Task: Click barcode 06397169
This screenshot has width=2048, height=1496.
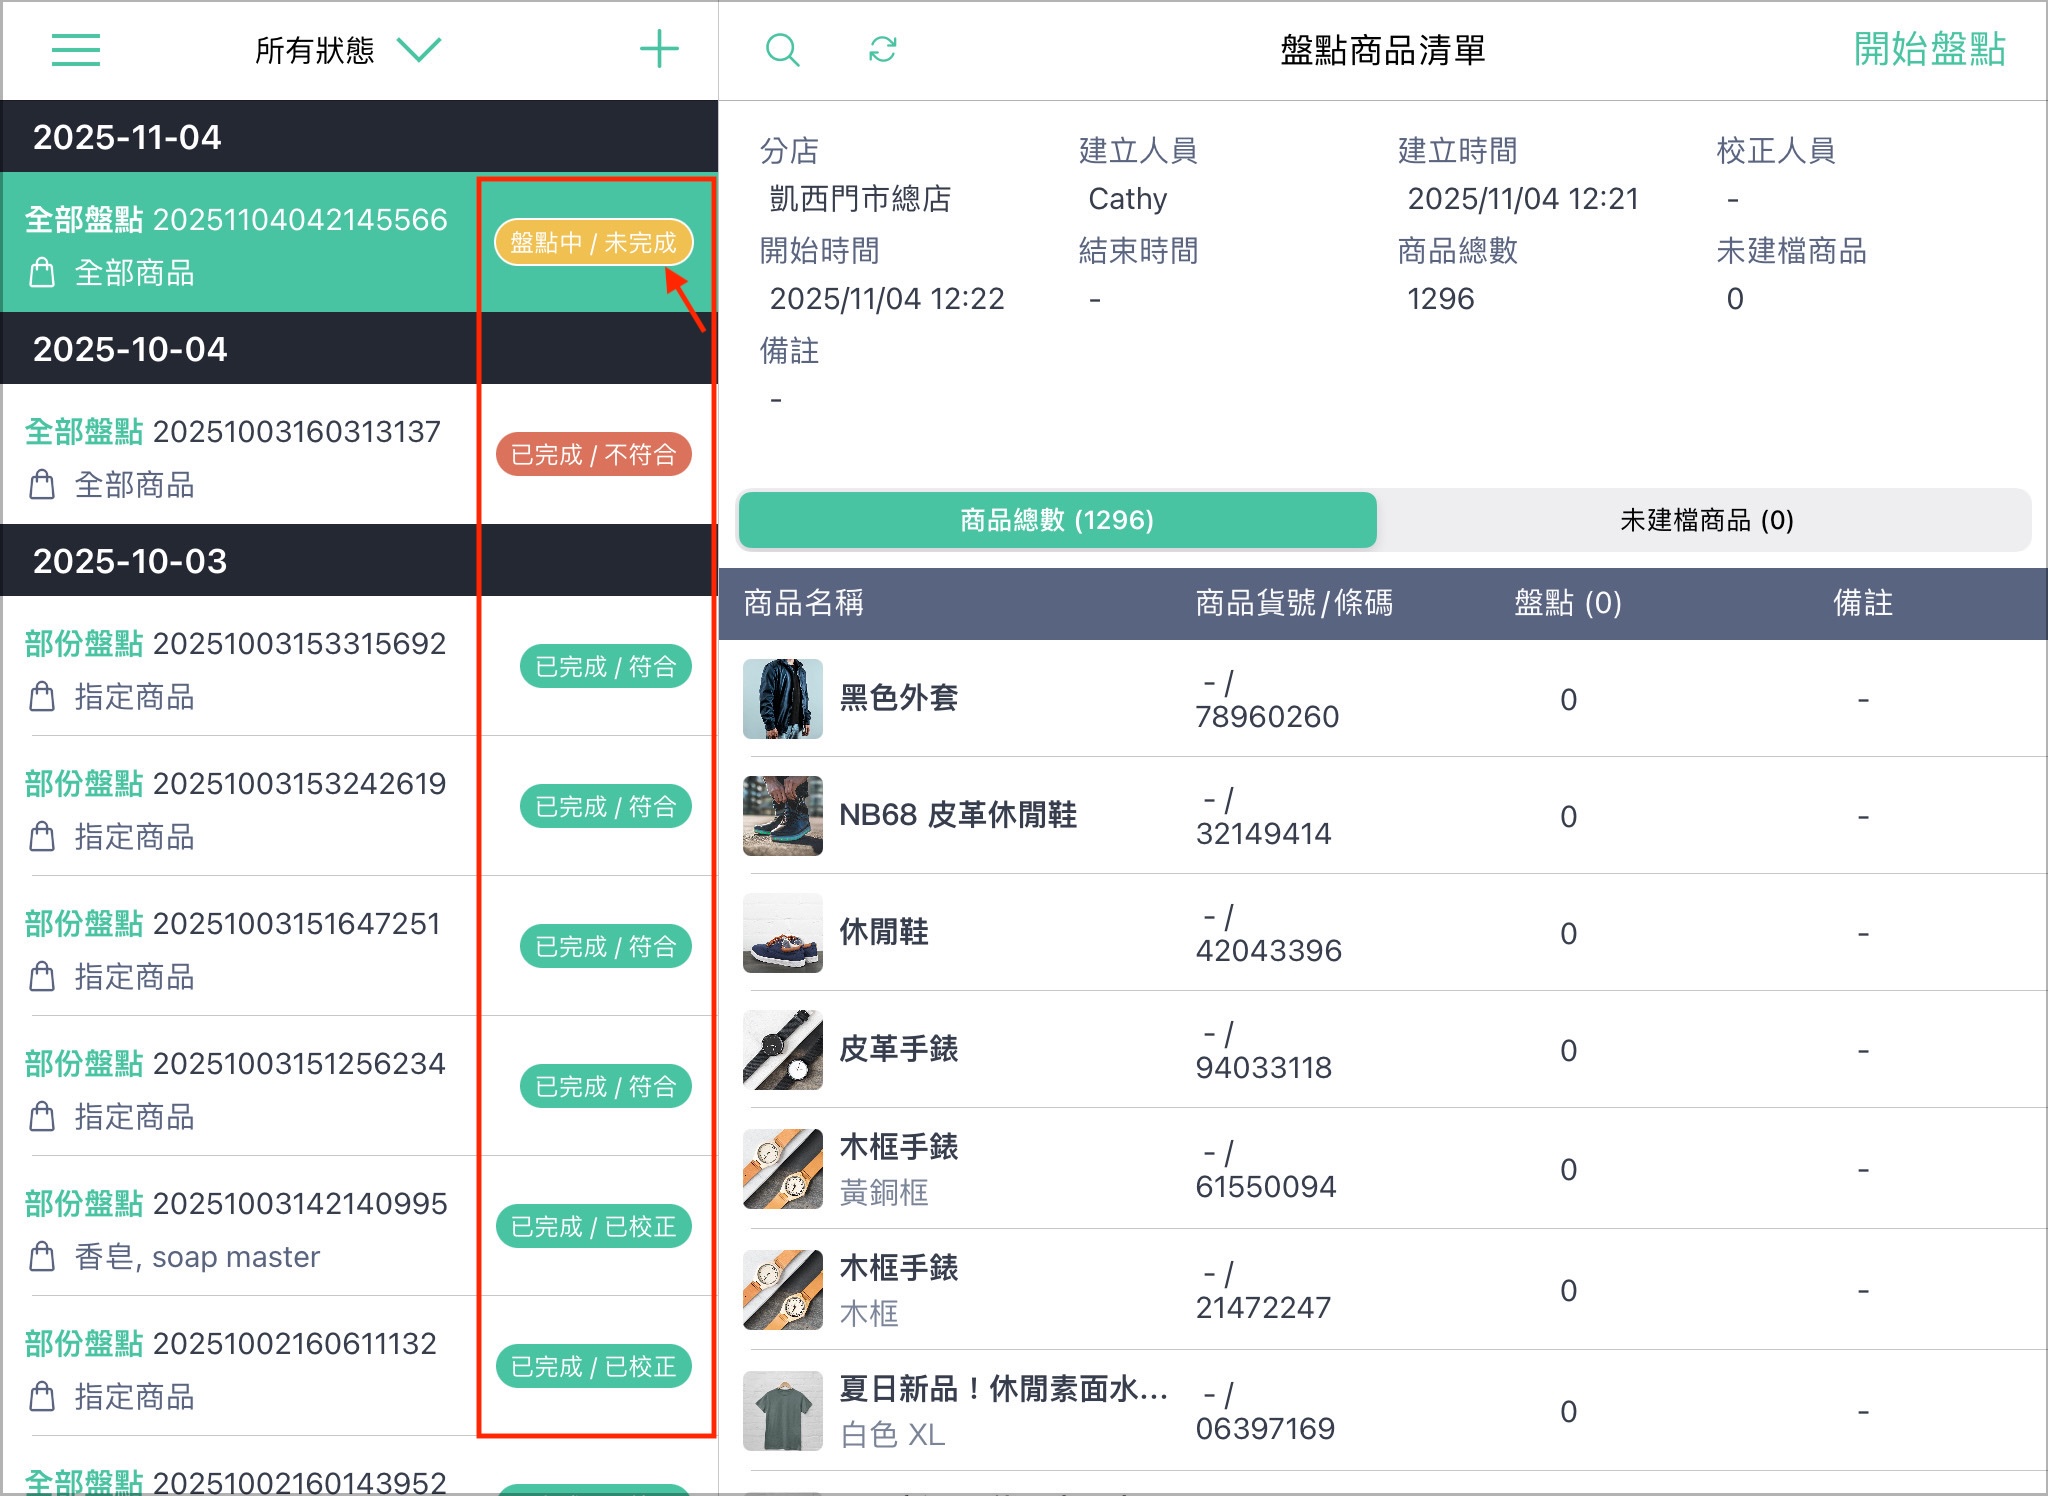Action: coord(1266,1429)
